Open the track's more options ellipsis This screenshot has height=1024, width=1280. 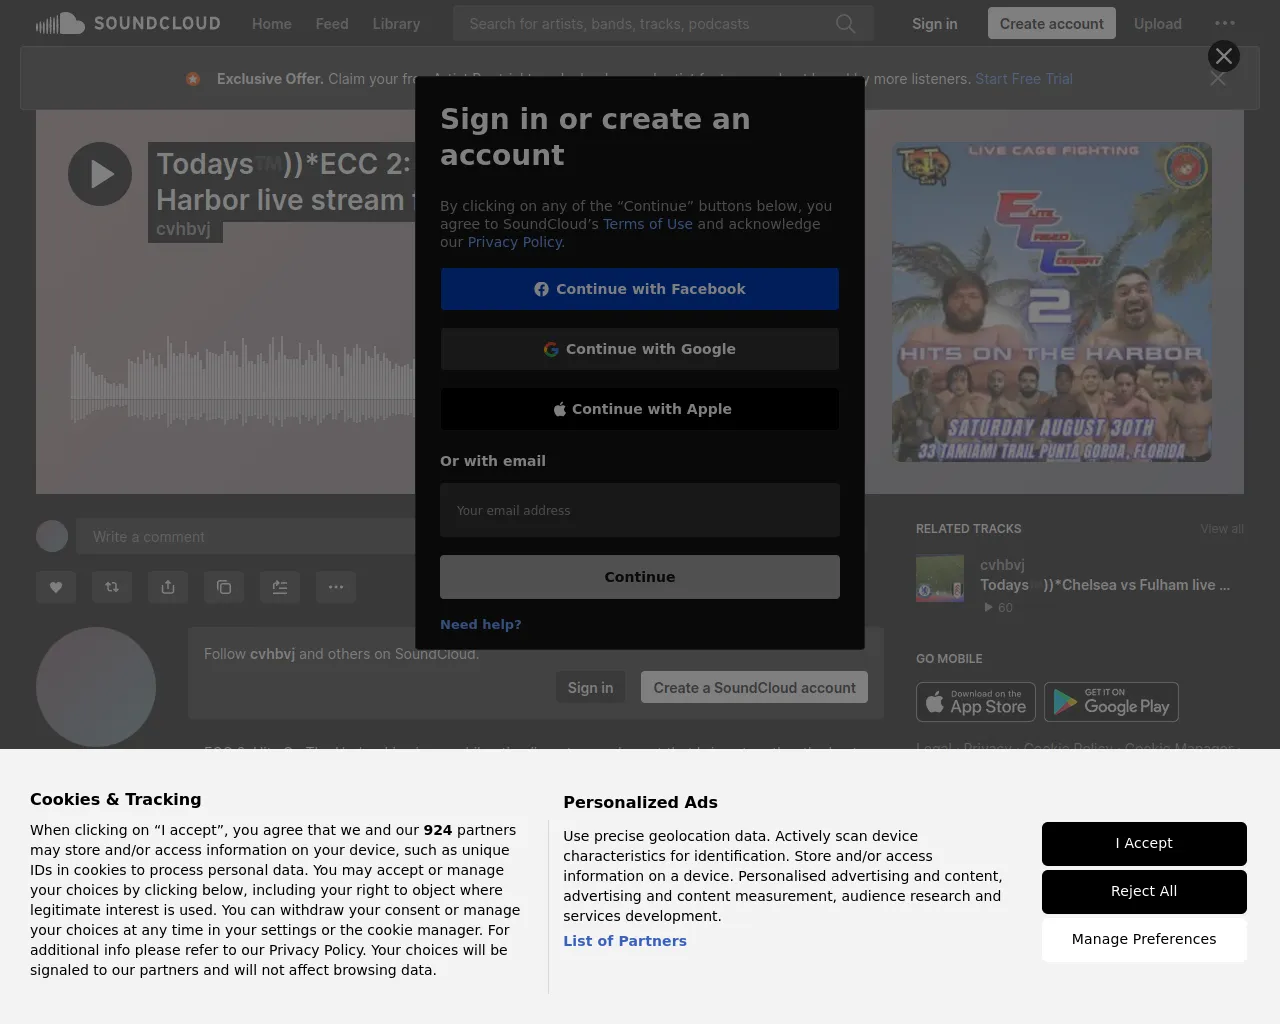click(336, 587)
